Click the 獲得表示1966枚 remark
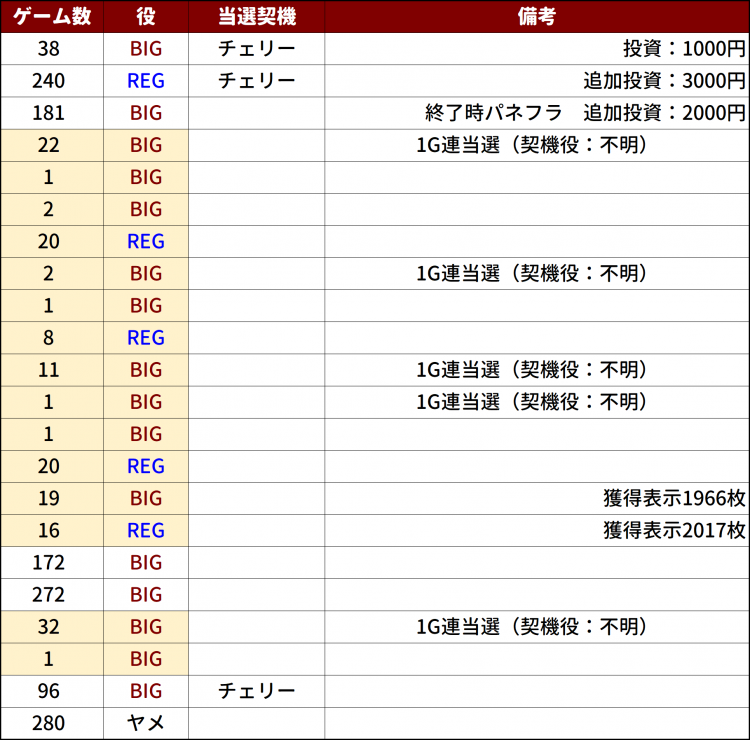 pyautogui.click(x=674, y=498)
